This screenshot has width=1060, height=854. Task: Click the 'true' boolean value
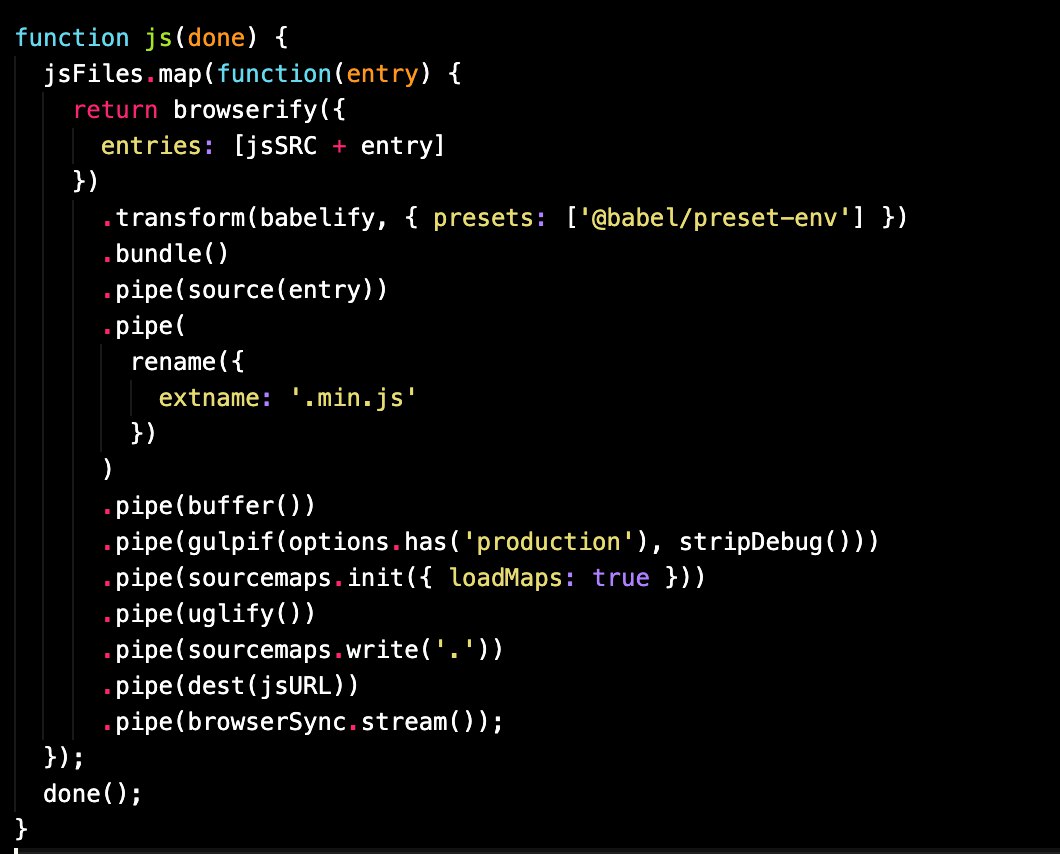tap(621, 578)
